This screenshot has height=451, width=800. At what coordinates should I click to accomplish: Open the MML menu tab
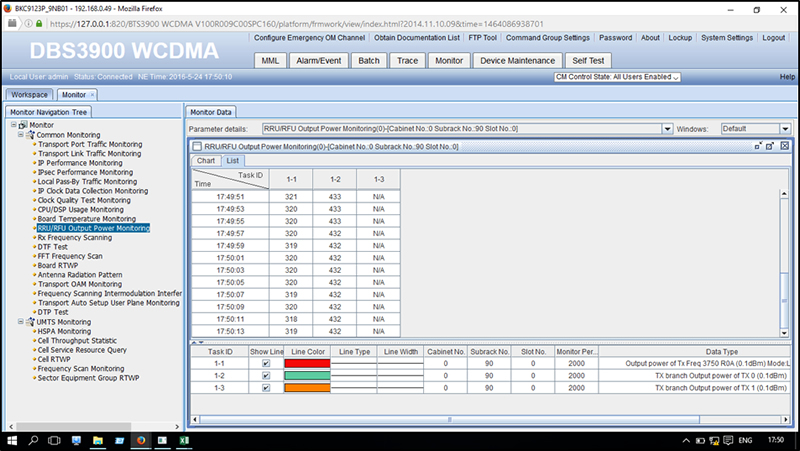point(270,61)
